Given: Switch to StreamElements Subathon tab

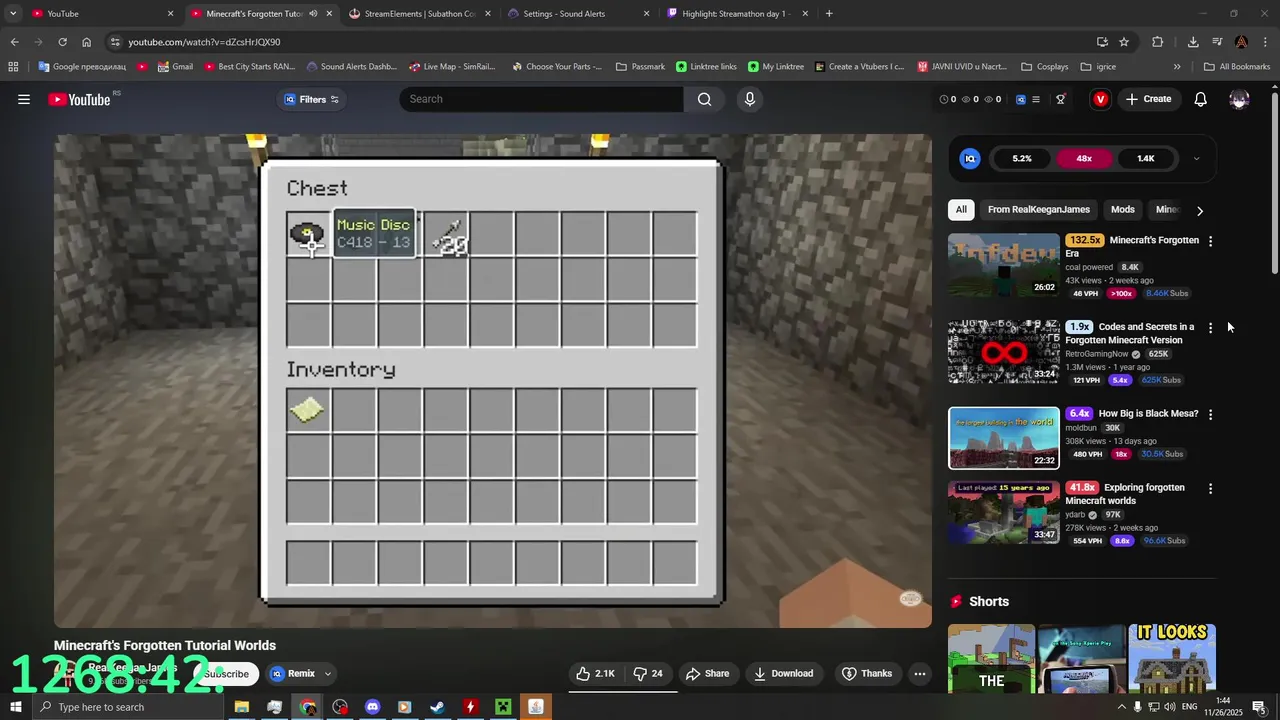Looking at the screenshot, I should click(x=420, y=14).
